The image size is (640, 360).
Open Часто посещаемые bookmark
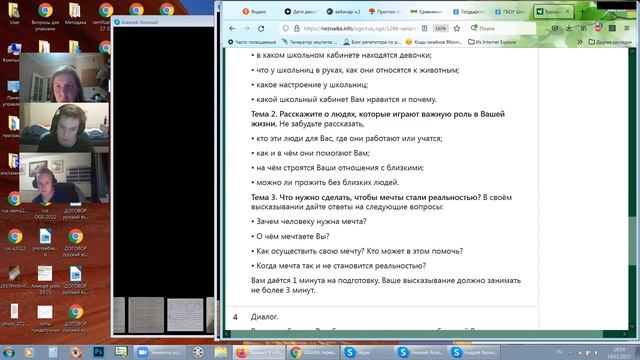coord(252,42)
